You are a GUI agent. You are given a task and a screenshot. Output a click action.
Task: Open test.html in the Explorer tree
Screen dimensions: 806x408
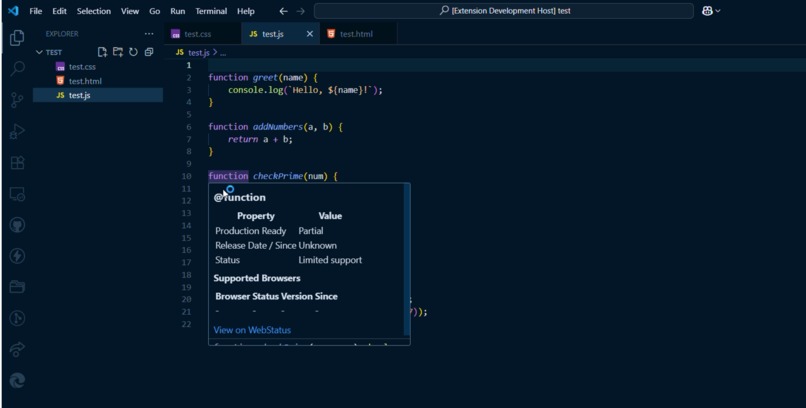[85, 81]
